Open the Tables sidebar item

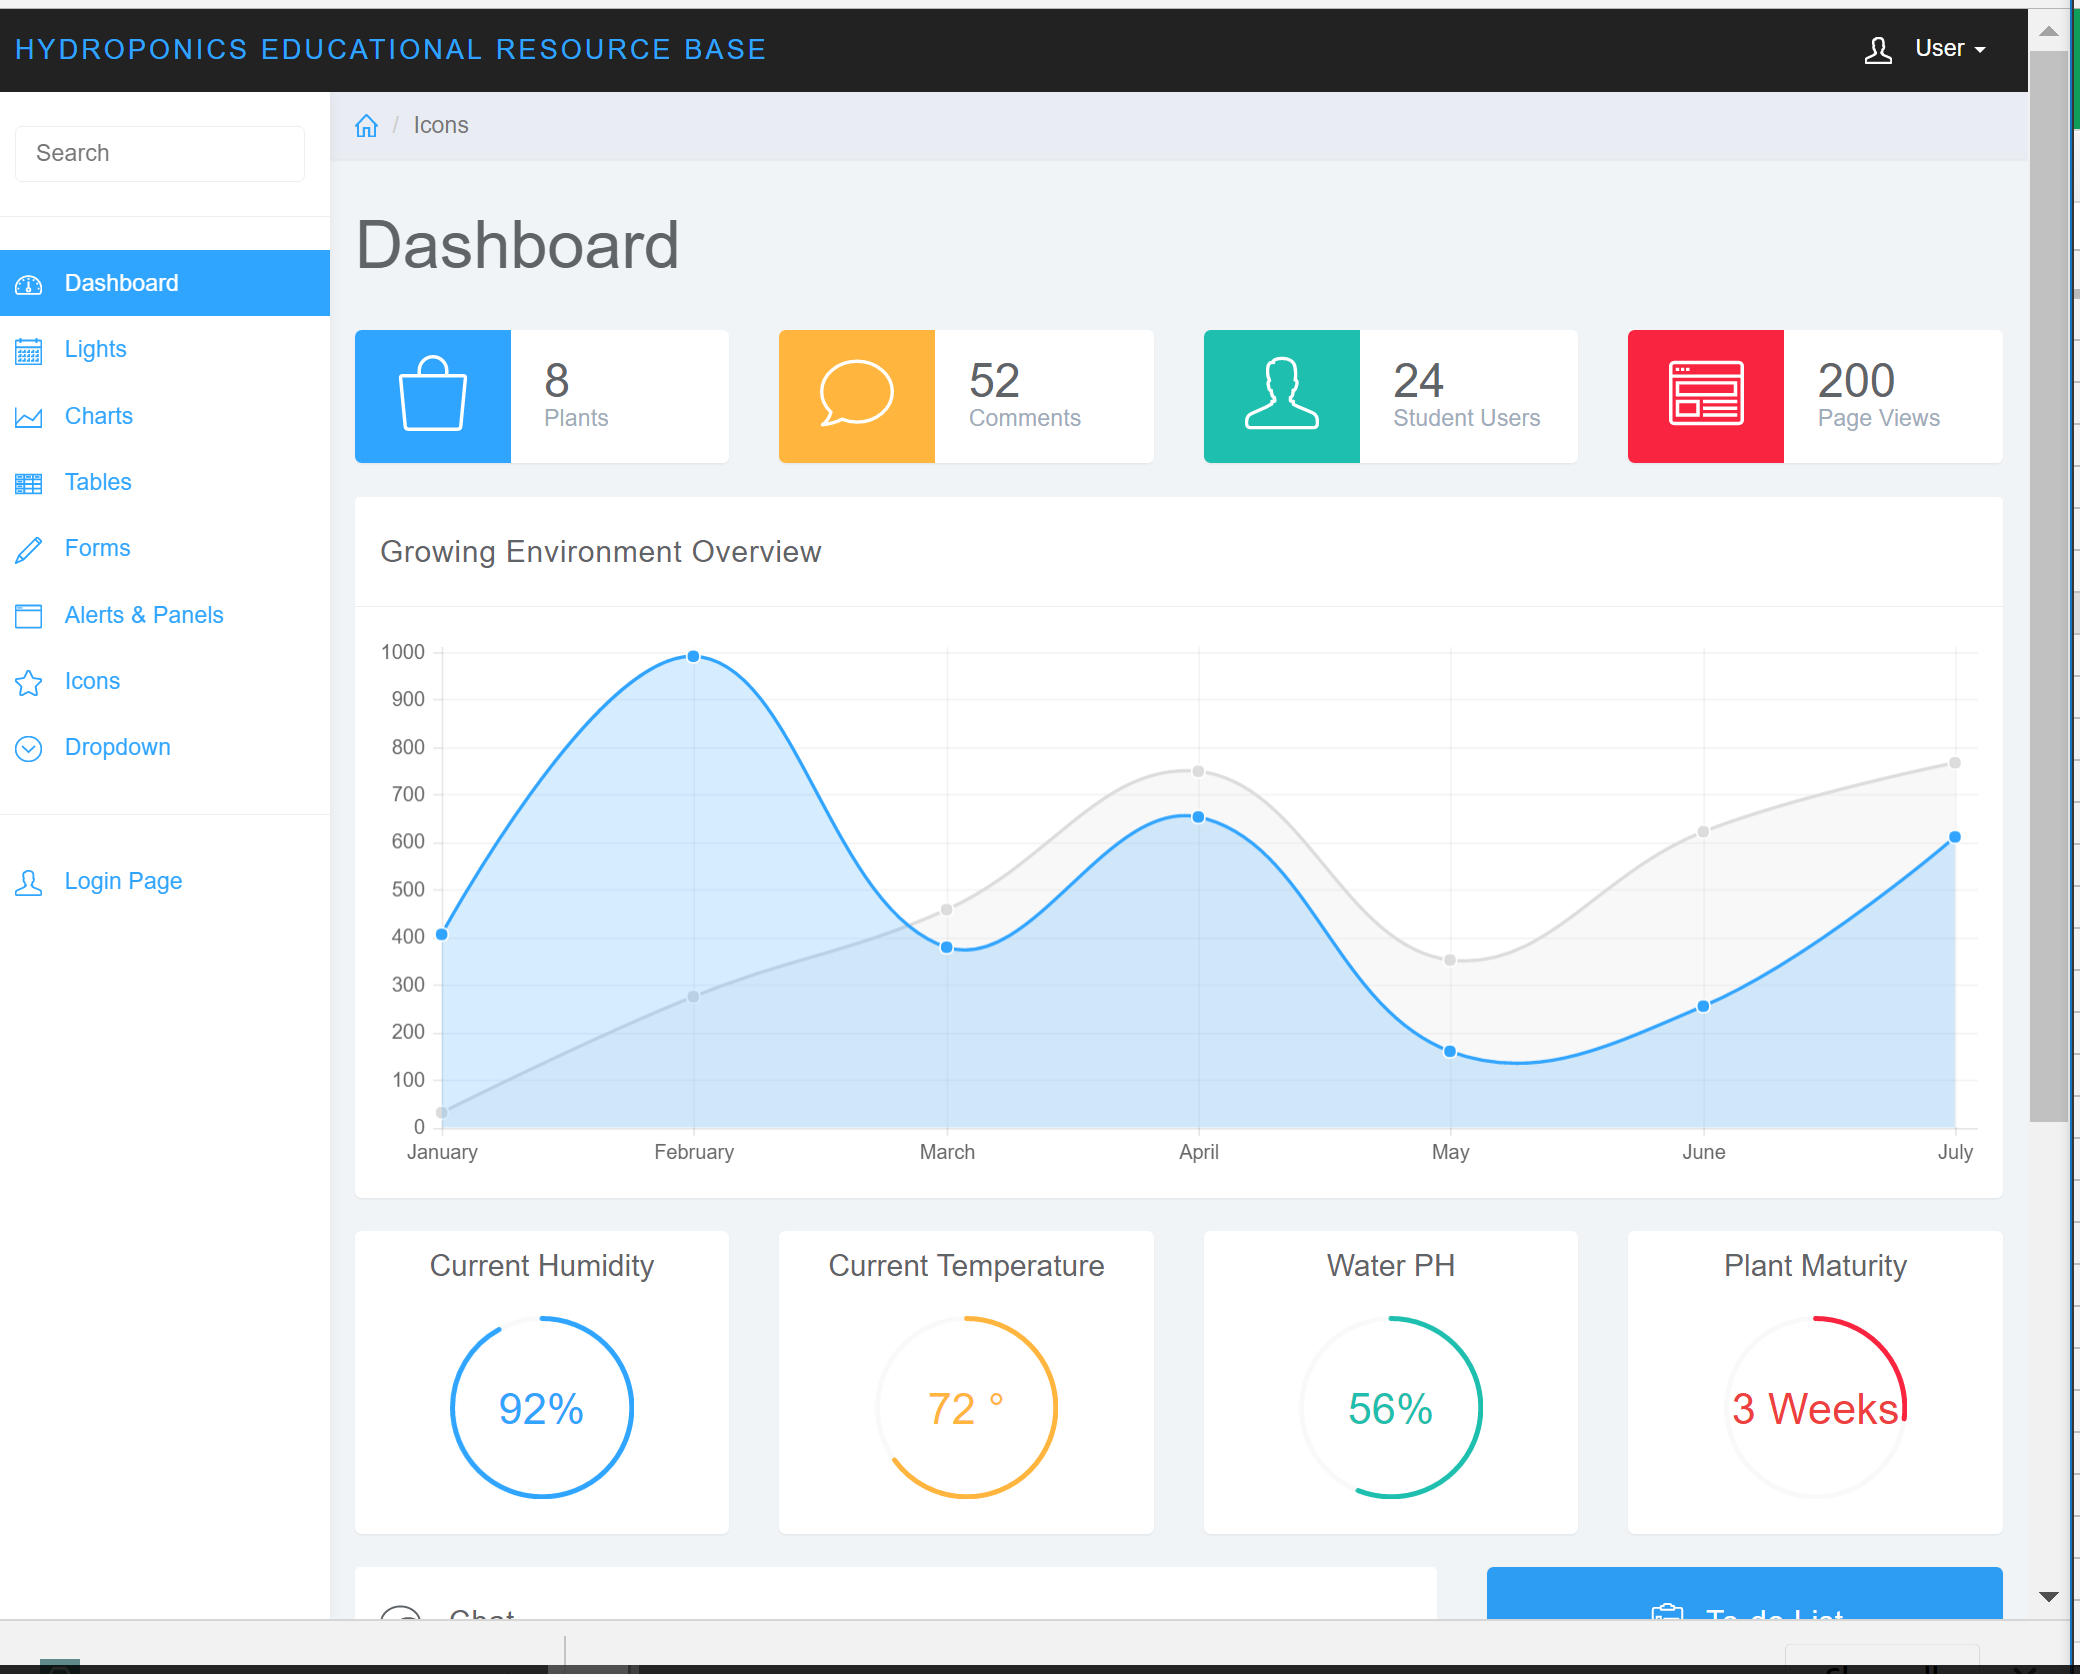click(98, 482)
